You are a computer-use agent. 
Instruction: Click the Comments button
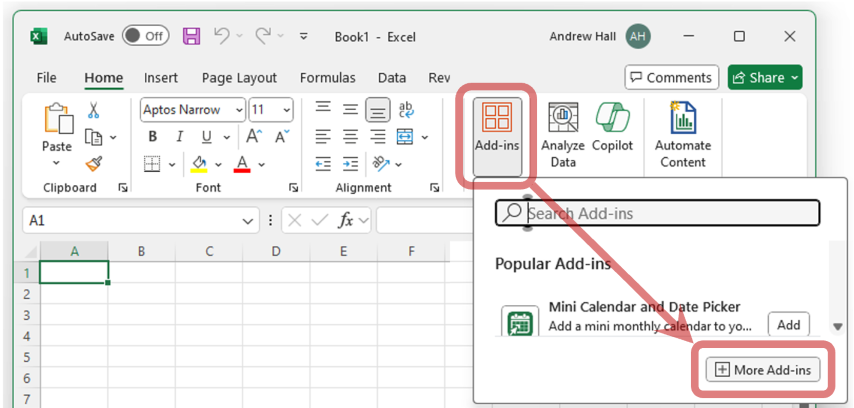point(672,77)
